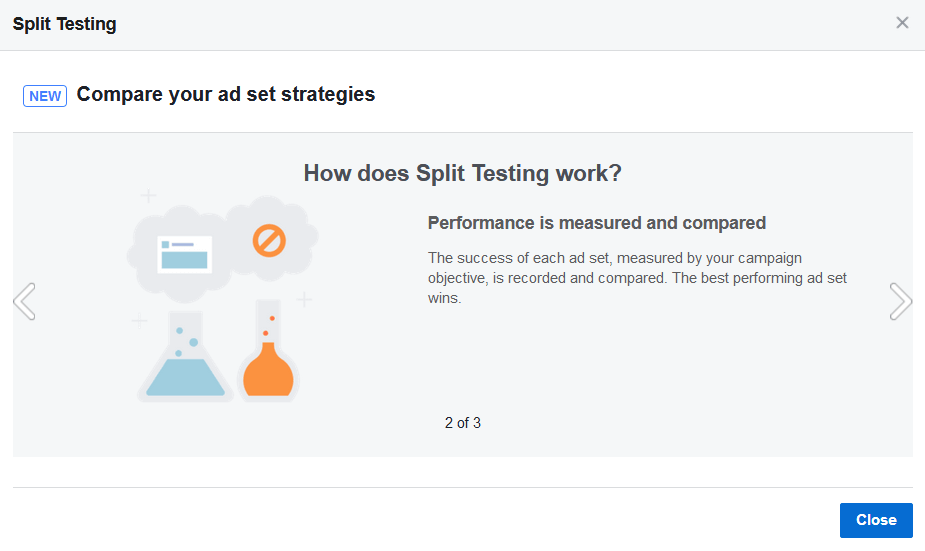Click the plus sparkle left of blue flask
Viewport: 925px width, 551px height.
tap(139, 320)
